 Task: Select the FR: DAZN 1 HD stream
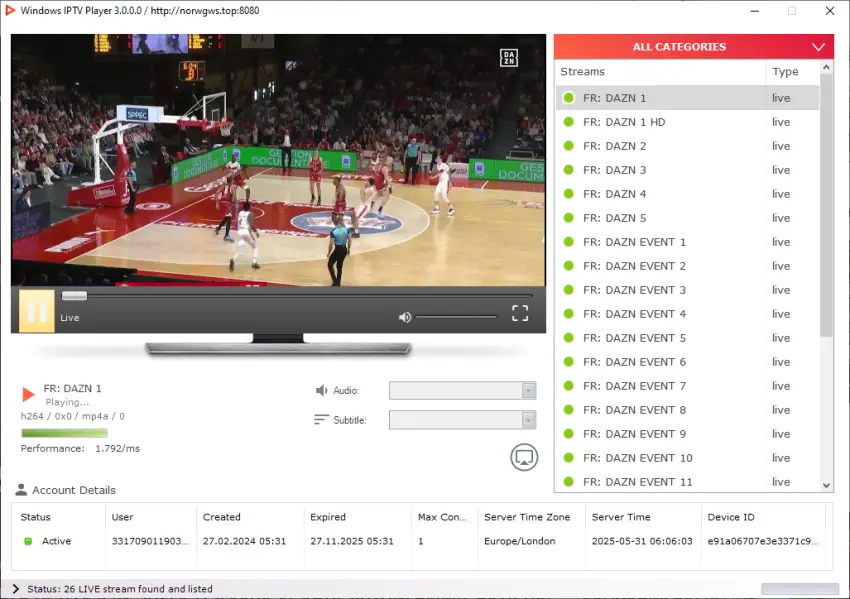tap(687, 122)
